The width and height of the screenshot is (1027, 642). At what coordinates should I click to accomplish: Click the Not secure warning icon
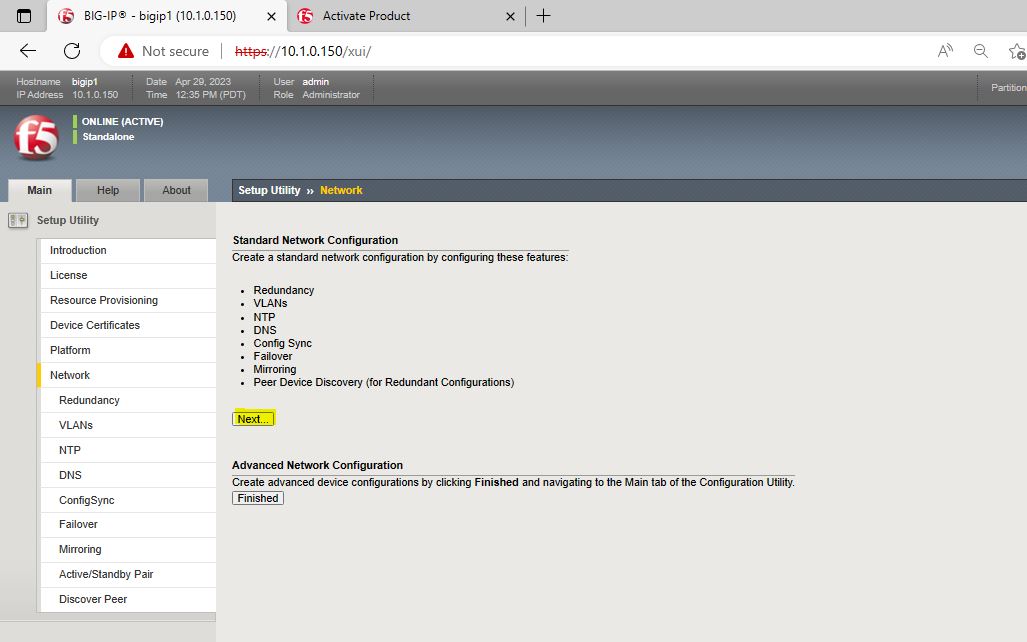126,51
